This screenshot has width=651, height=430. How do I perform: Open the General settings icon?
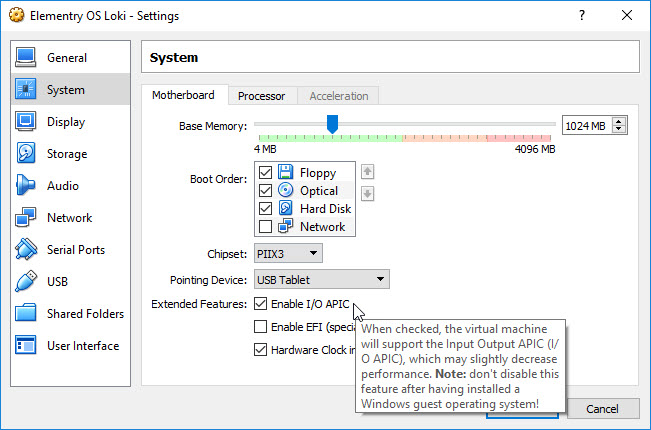[x=26, y=57]
